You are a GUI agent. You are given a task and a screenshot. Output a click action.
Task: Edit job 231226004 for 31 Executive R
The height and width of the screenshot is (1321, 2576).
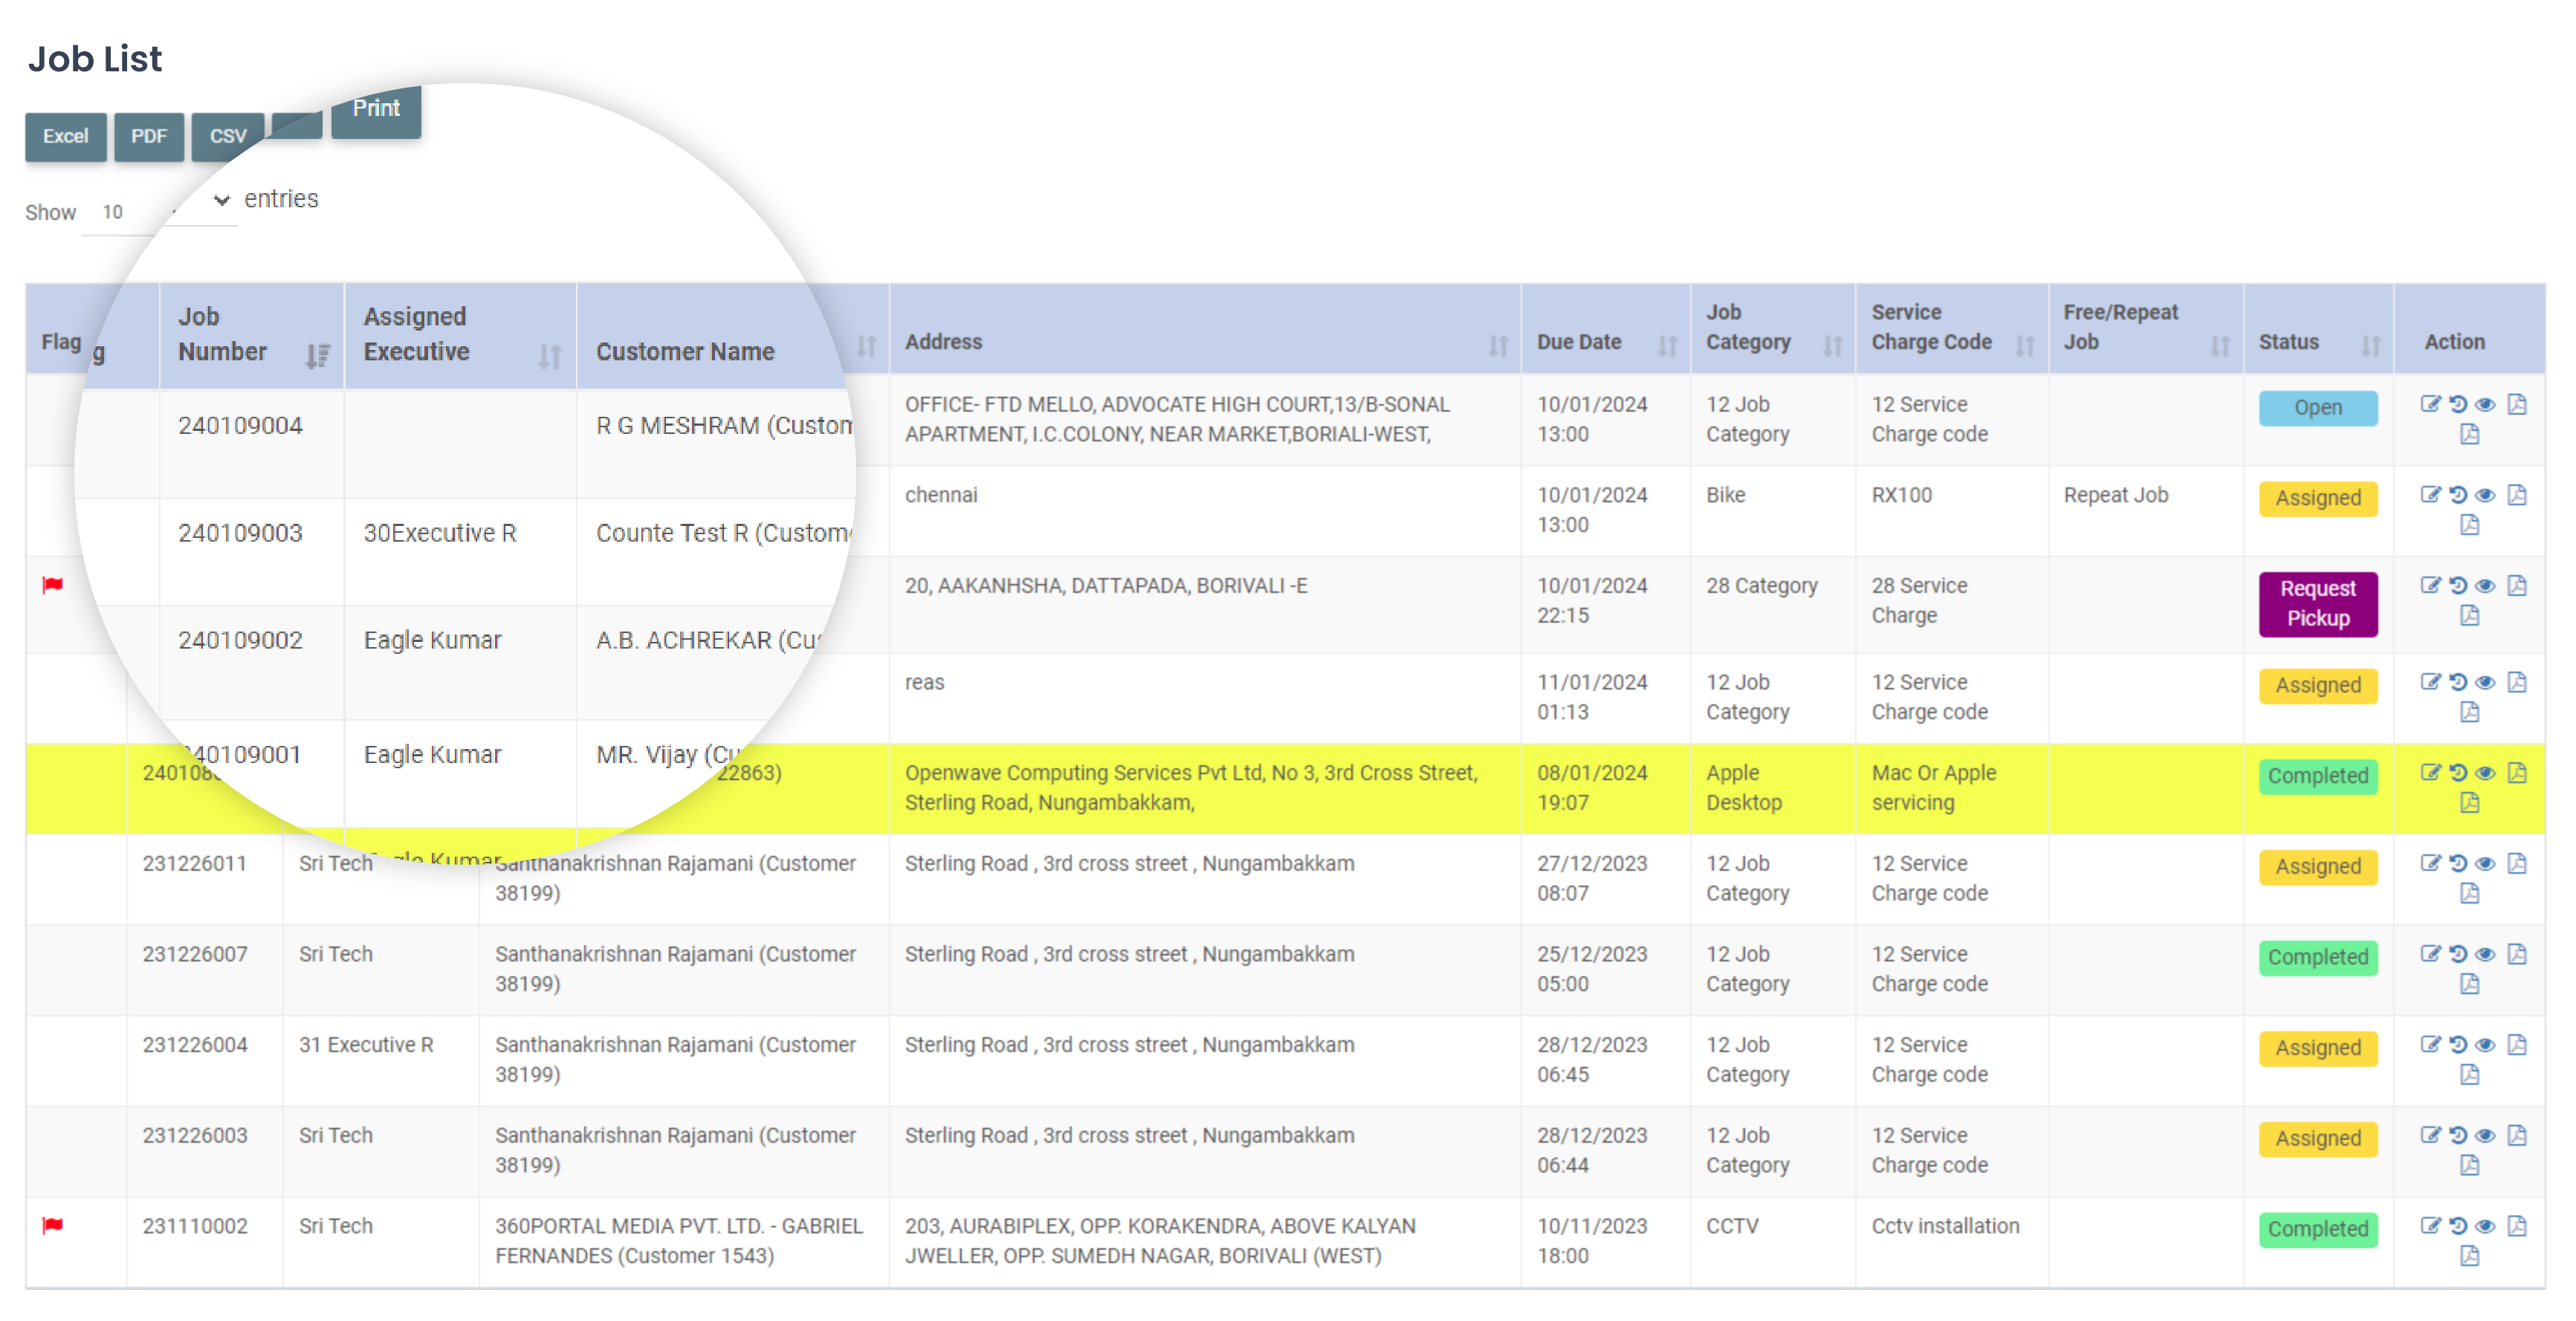pyautogui.click(x=2430, y=1044)
